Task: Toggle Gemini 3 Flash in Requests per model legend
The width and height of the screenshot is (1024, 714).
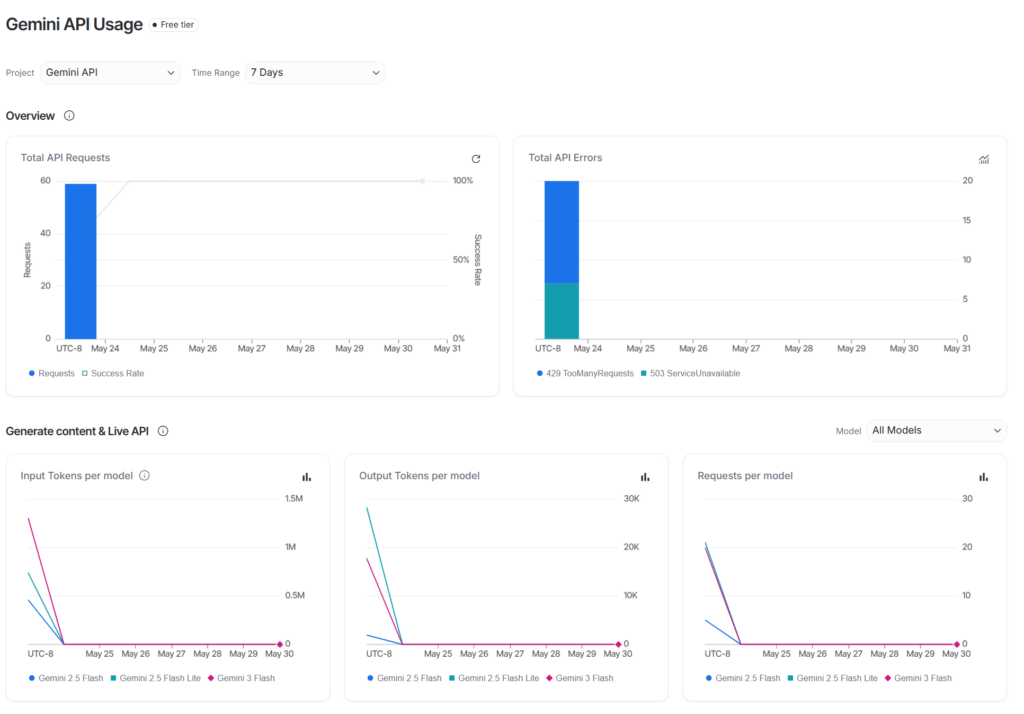Action: 918,678
